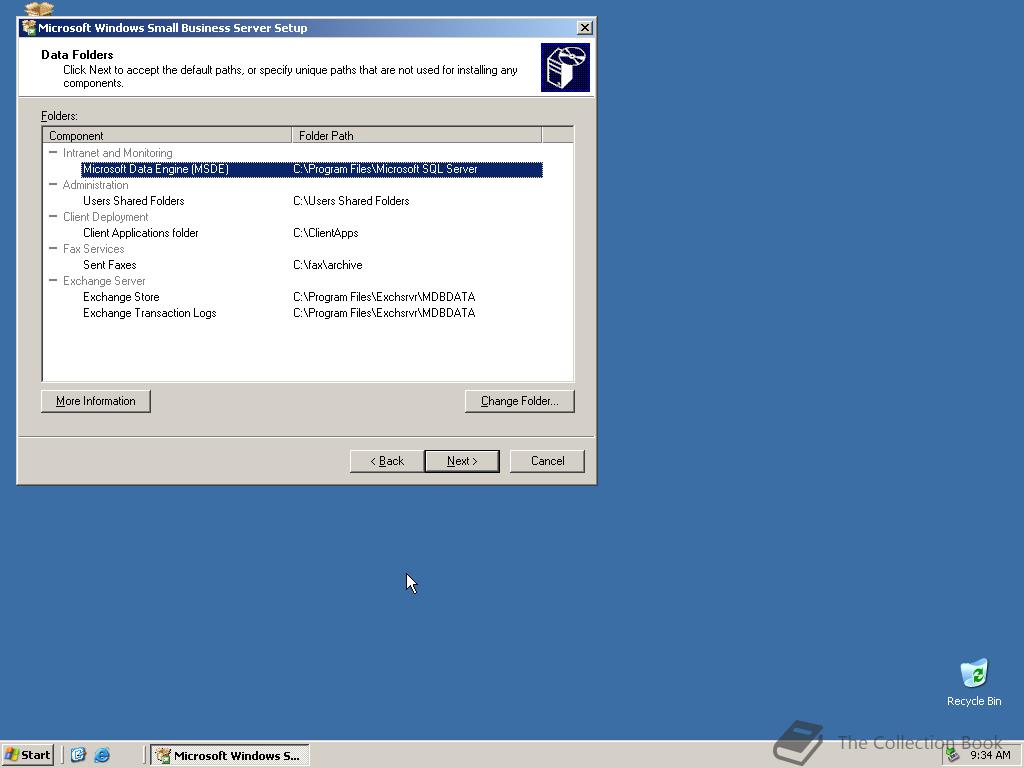Click the server and CD wizard graphic
The height and width of the screenshot is (768, 1024).
565,67
